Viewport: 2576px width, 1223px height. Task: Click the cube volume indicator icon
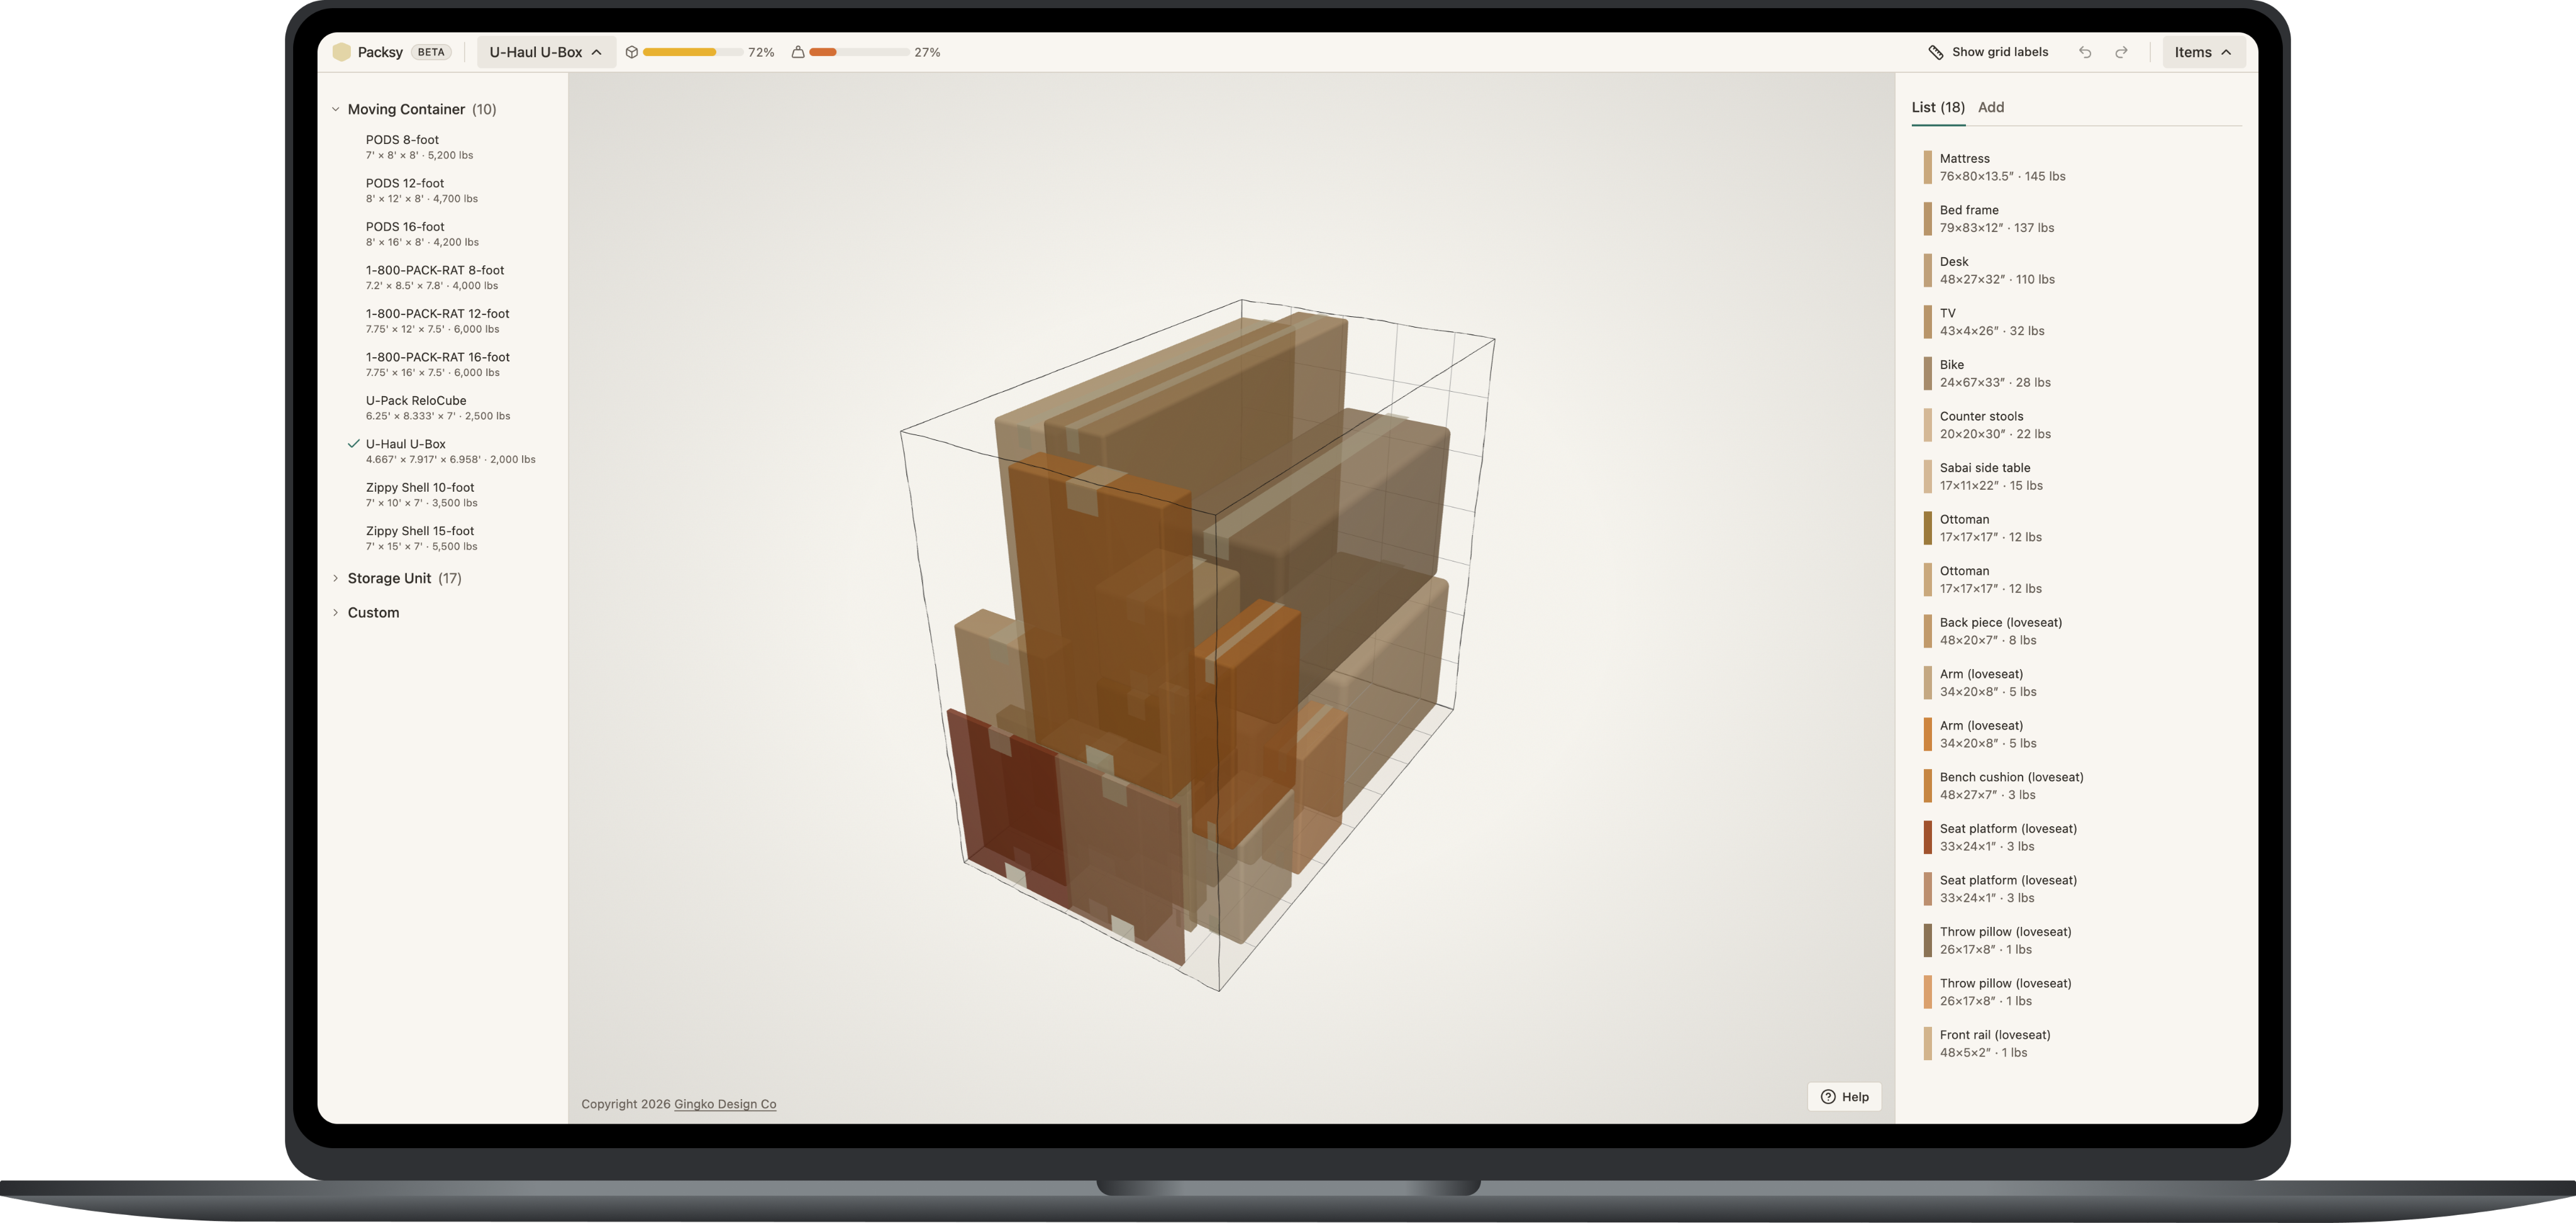point(631,51)
